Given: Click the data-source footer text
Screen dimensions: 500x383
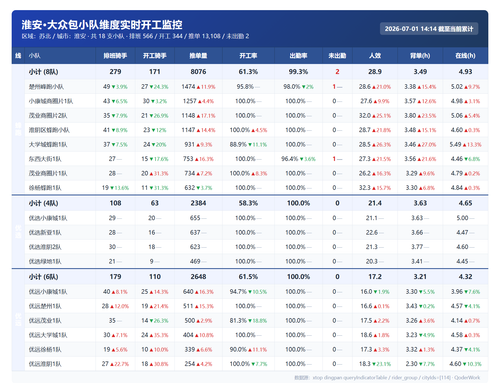Looking at the screenshot, I should [x=387, y=378].
